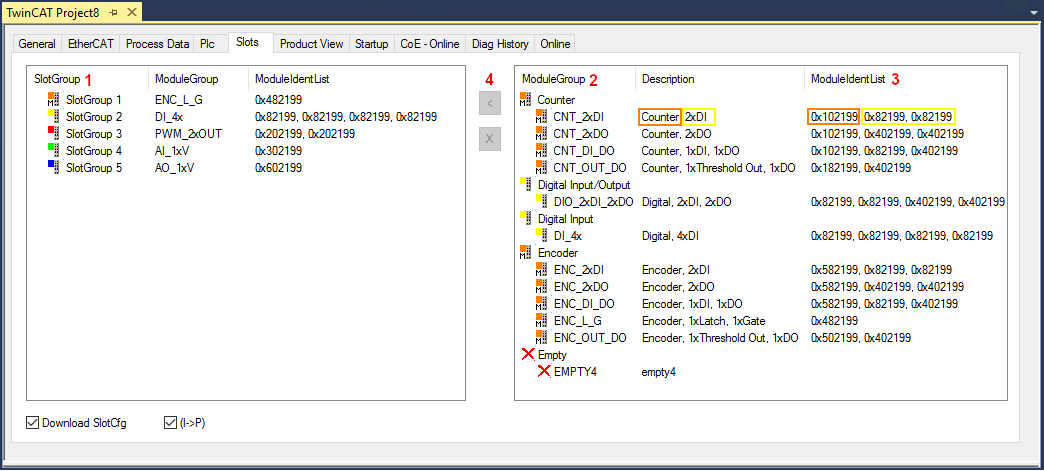Click the SlotGroup 3 red module icon
Image resolution: width=1044 pixels, height=471 pixels.
53,134
